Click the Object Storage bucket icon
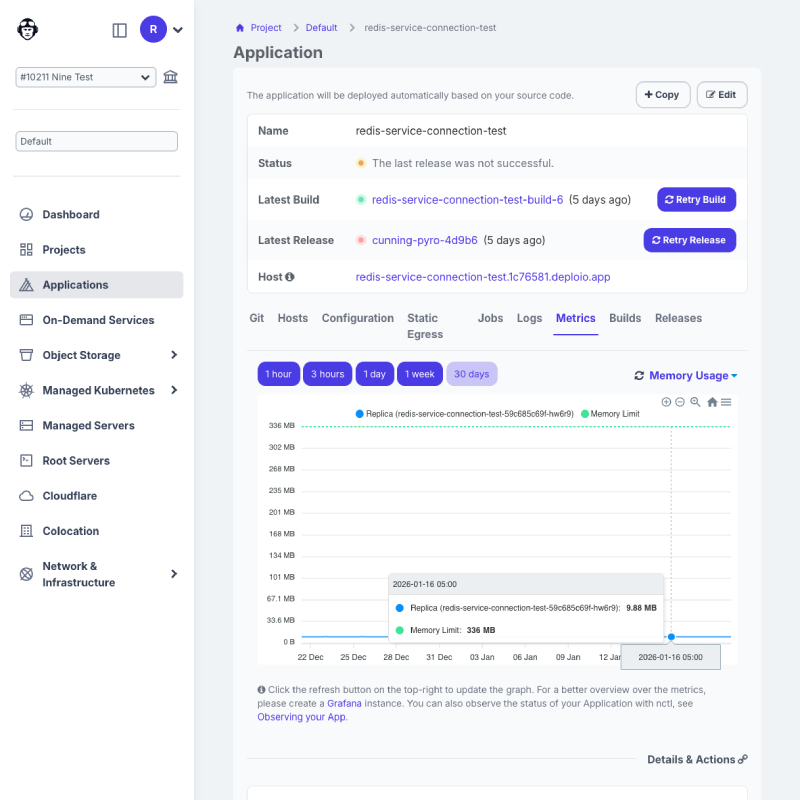 point(26,355)
